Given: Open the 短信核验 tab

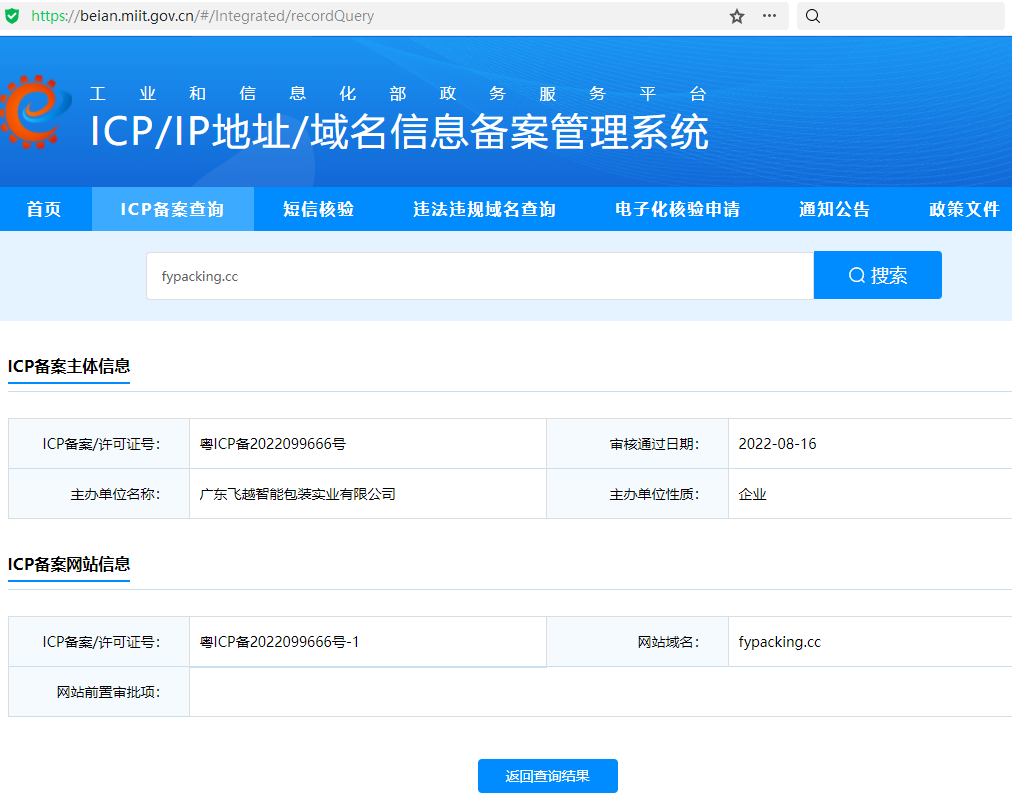Looking at the screenshot, I should point(318,209).
